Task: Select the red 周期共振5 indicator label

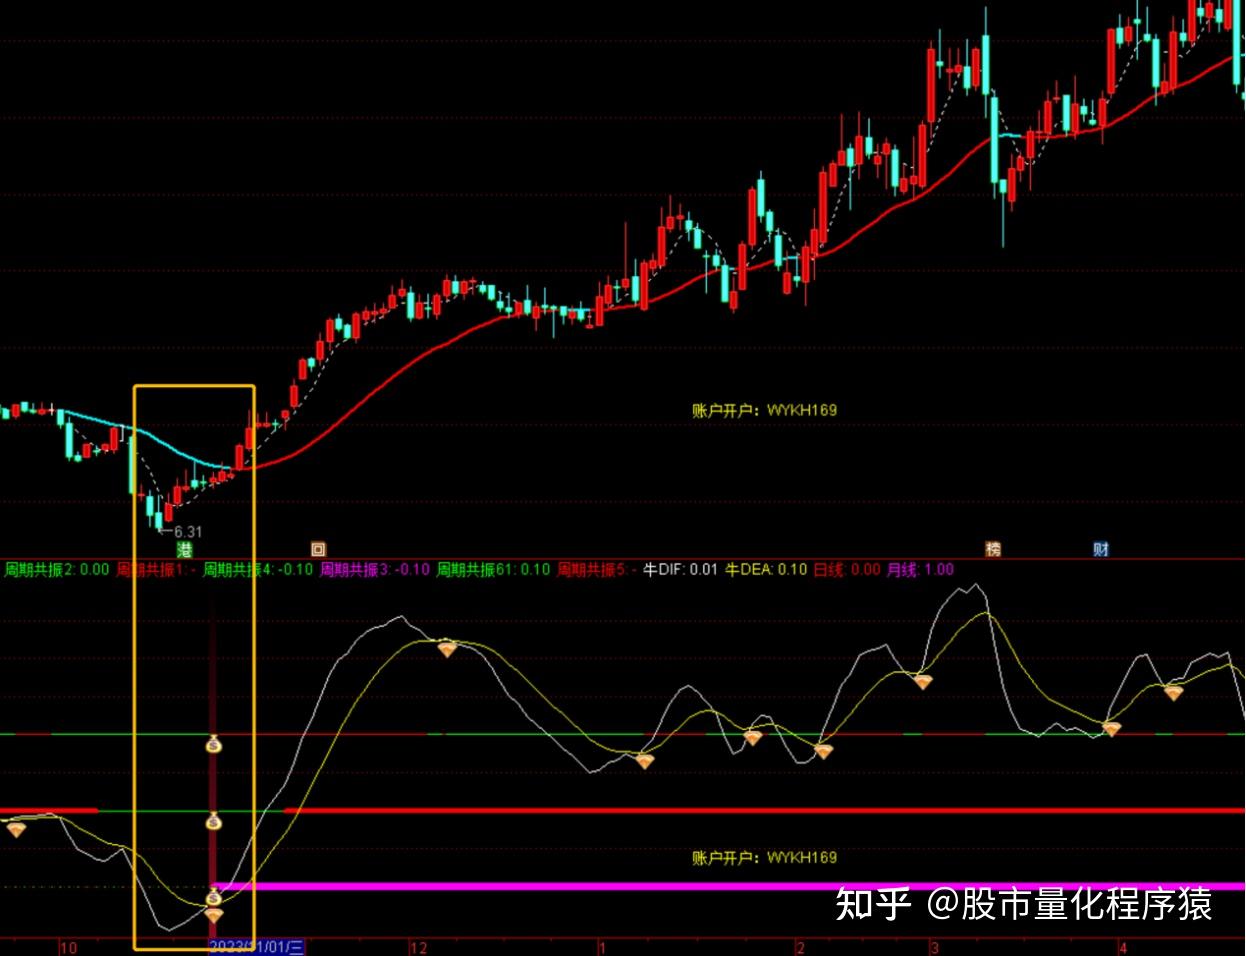Action: point(597,570)
